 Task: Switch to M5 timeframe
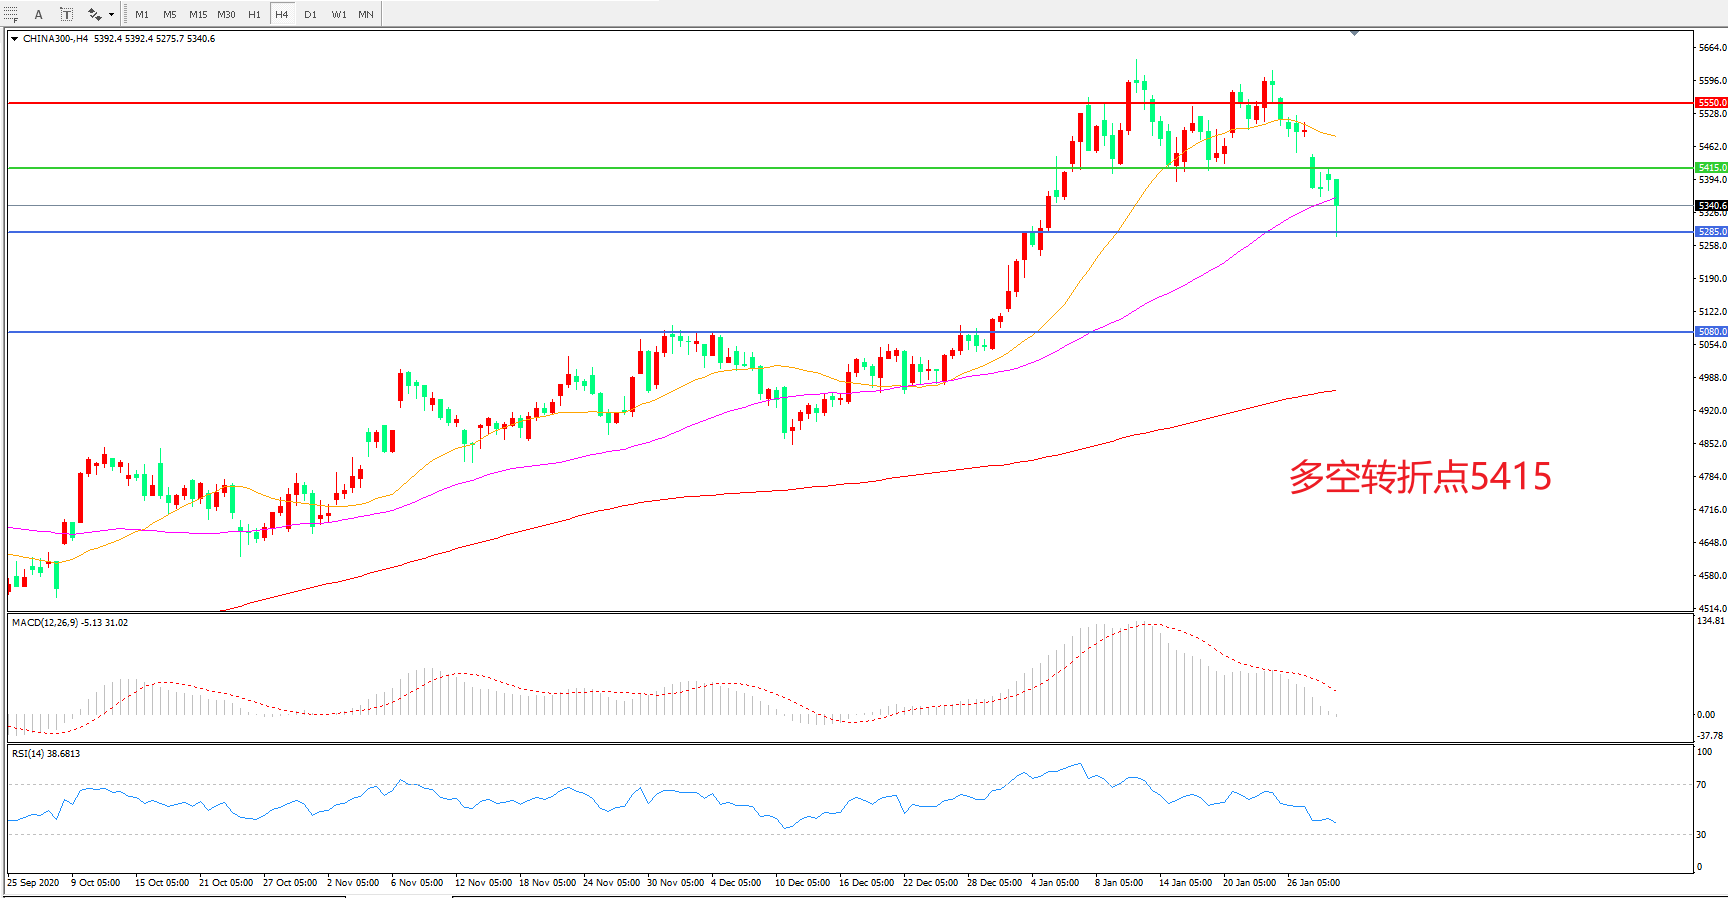pos(170,14)
